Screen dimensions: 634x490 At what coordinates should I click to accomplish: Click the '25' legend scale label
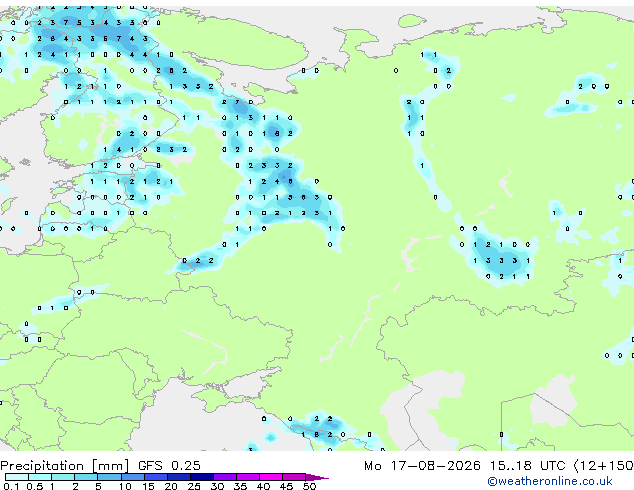click(x=194, y=486)
